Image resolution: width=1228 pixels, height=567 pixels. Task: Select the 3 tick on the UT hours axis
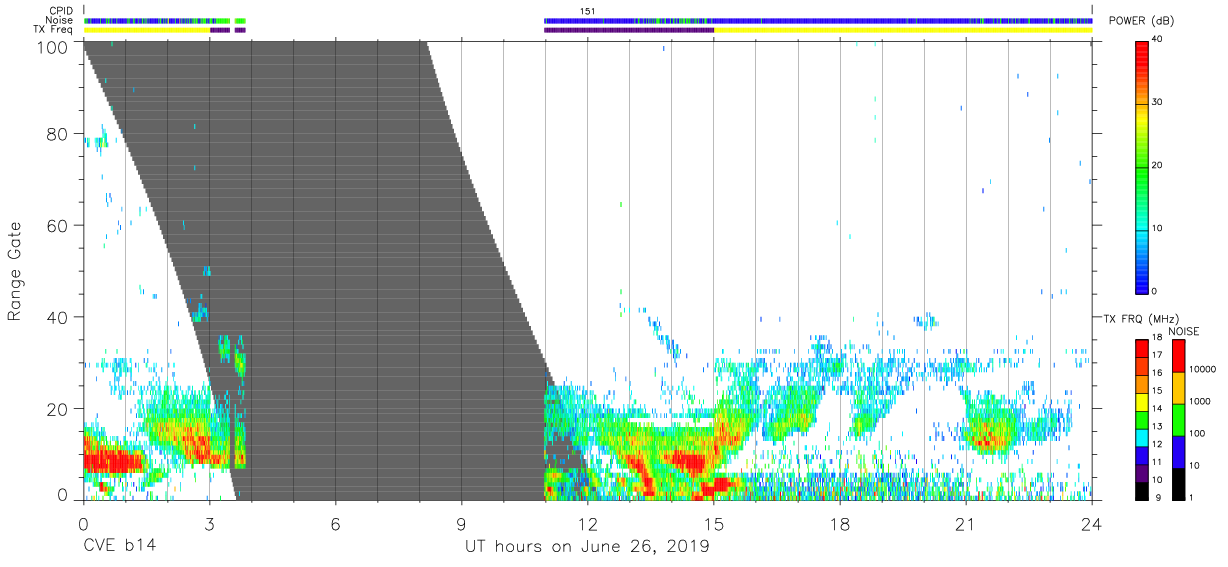pyautogui.click(x=209, y=523)
